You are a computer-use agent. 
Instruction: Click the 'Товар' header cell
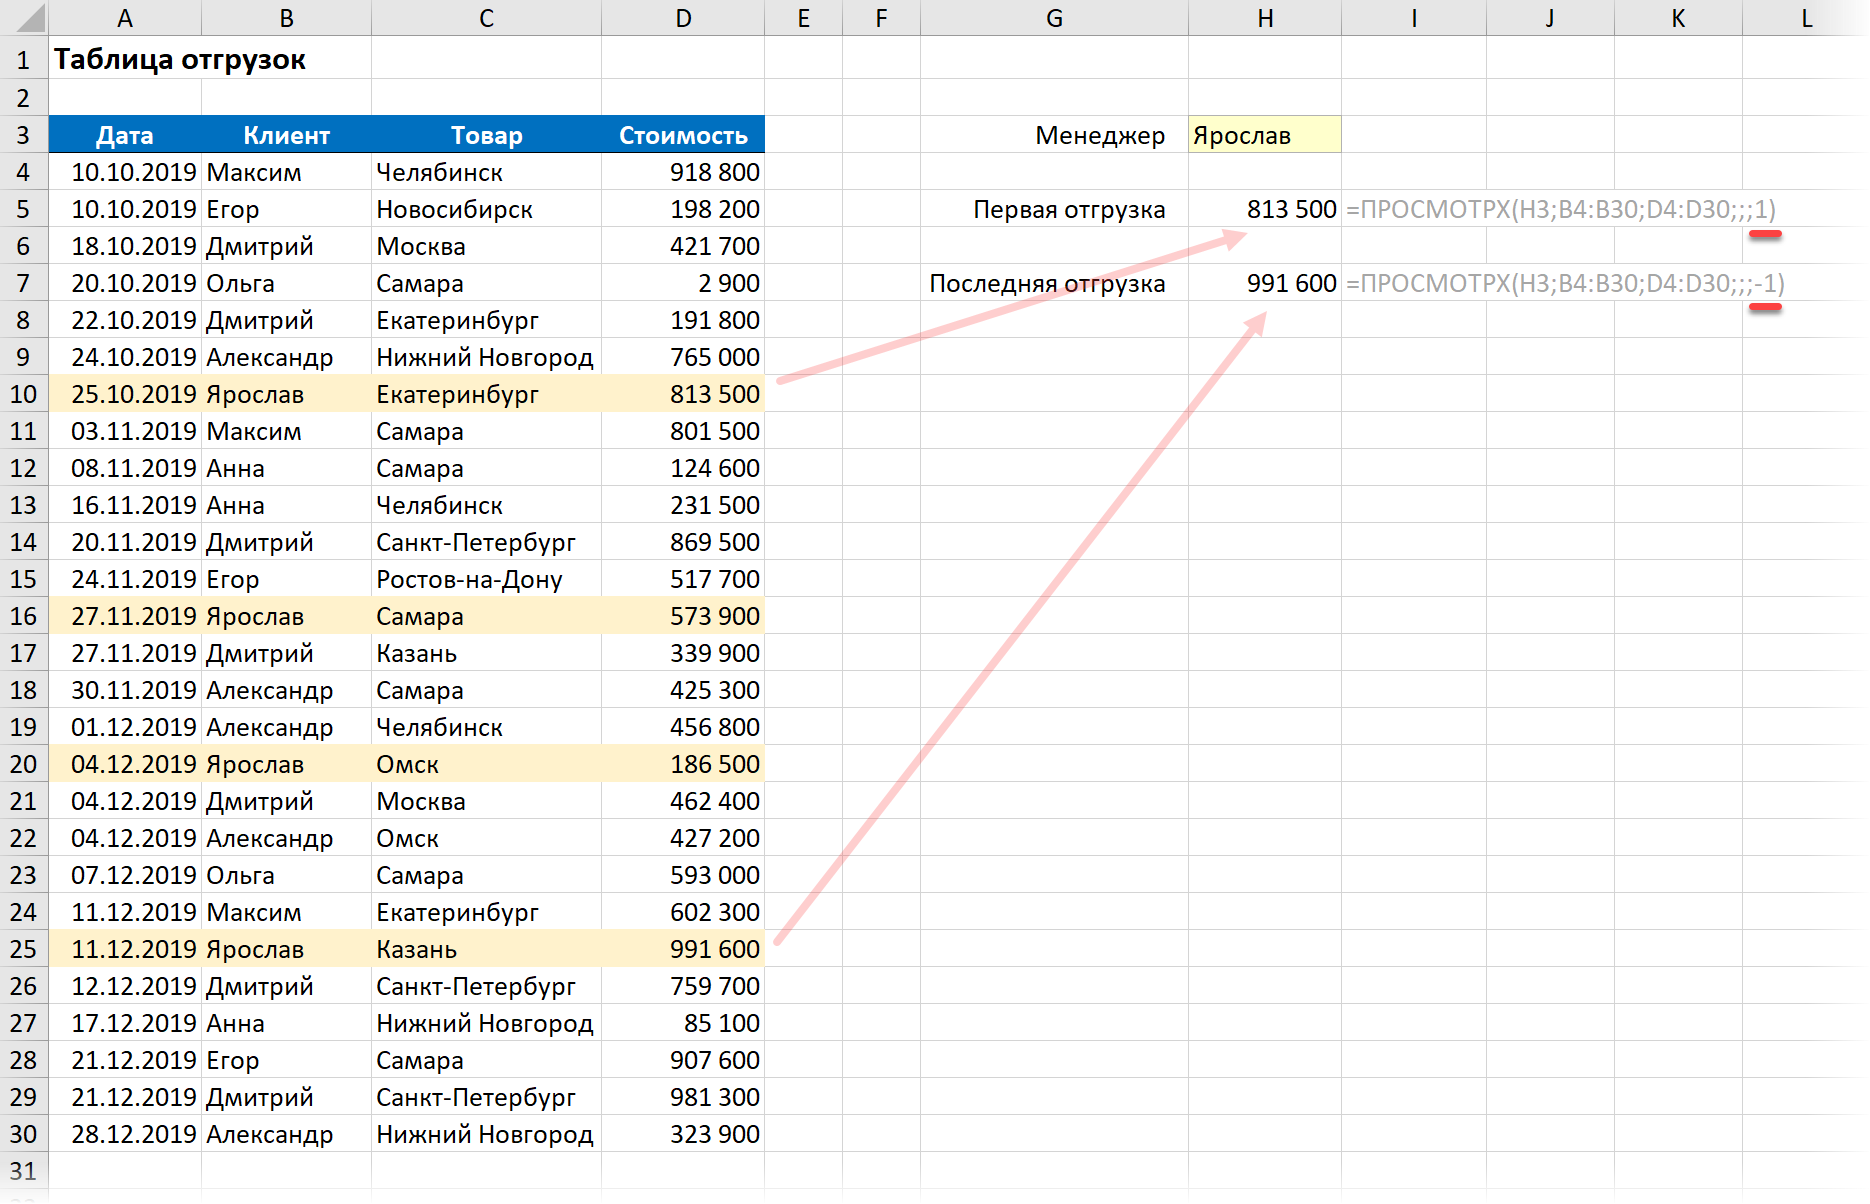point(486,135)
